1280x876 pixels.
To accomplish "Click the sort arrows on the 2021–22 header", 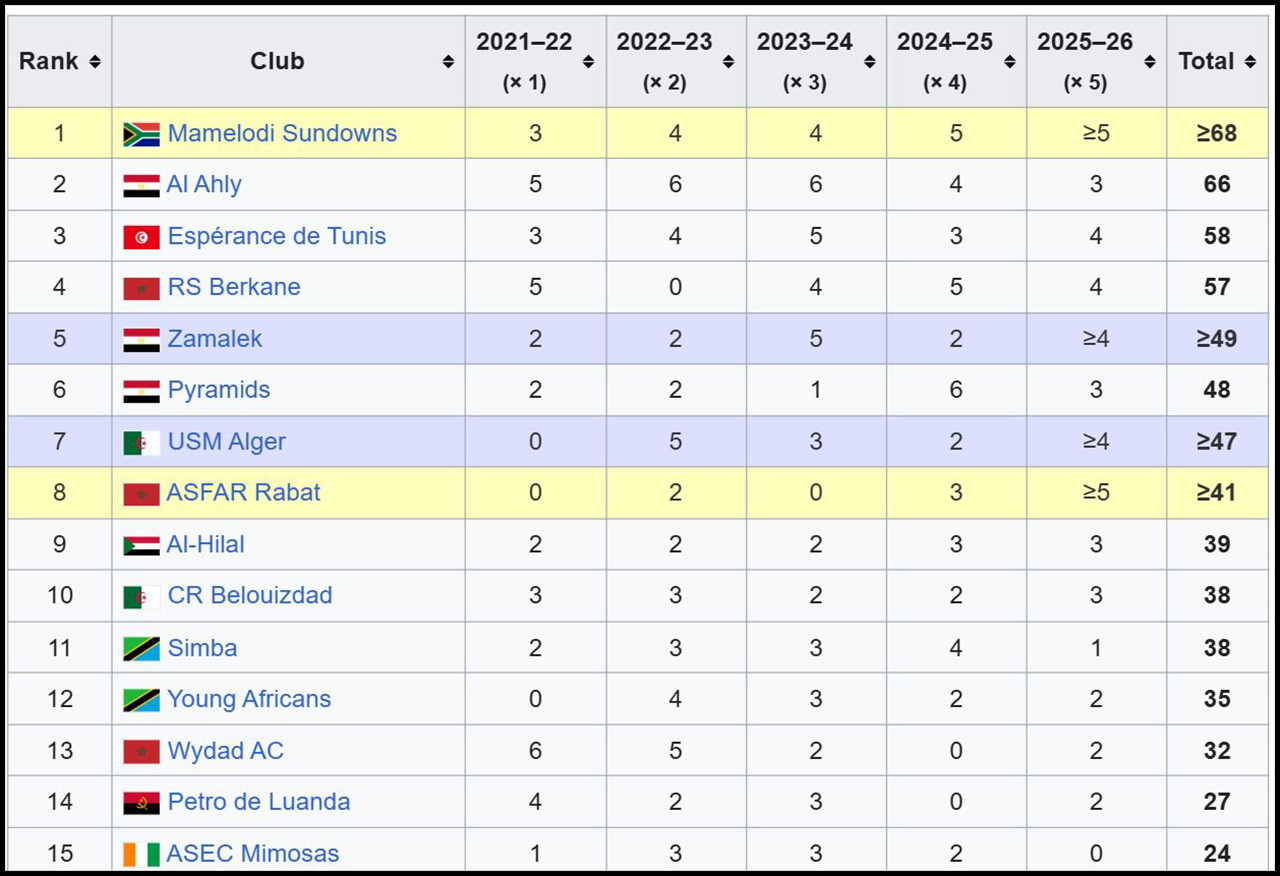I will click(x=587, y=61).
